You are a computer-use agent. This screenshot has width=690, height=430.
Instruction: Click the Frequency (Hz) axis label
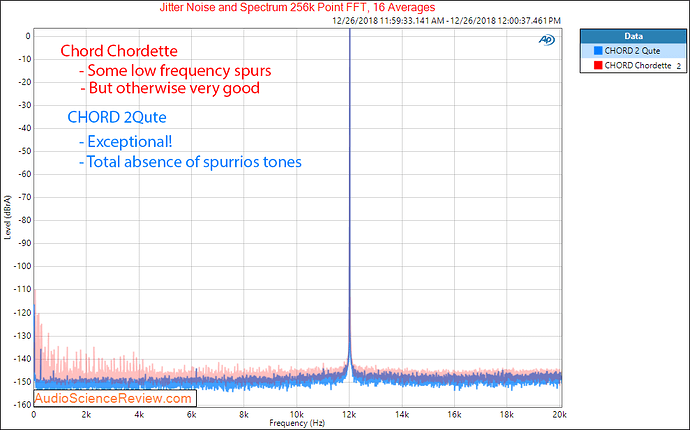297,423
